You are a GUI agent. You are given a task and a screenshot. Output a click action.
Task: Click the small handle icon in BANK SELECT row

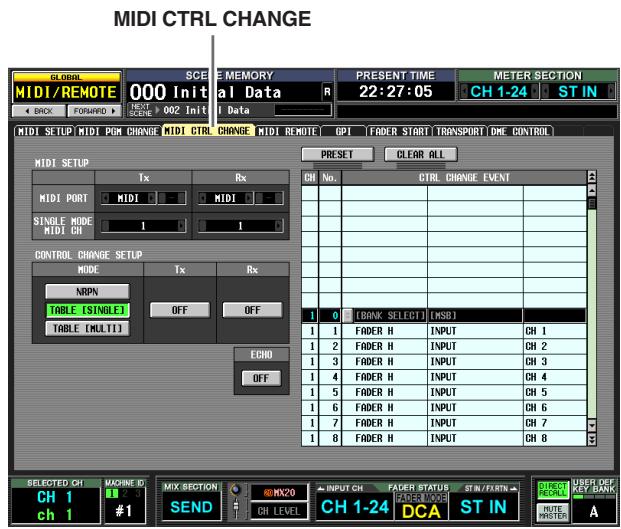tap(347, 316)
